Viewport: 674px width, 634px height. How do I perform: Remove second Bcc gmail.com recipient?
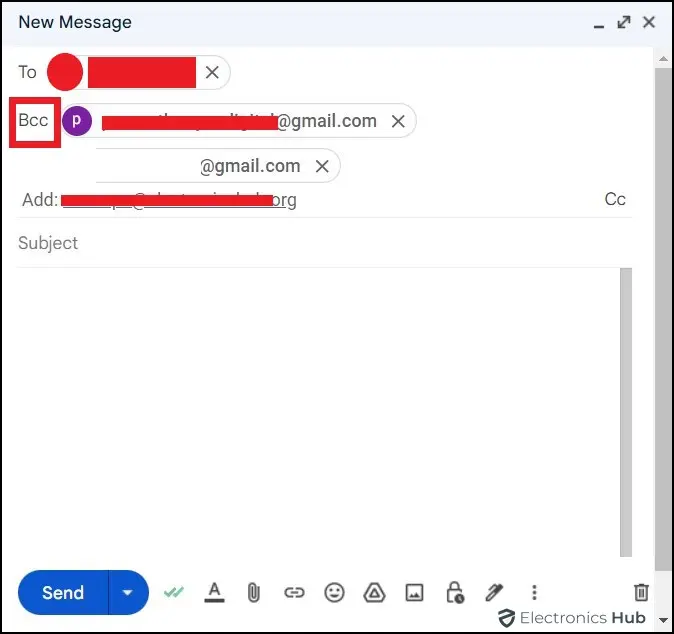point(322,166)
